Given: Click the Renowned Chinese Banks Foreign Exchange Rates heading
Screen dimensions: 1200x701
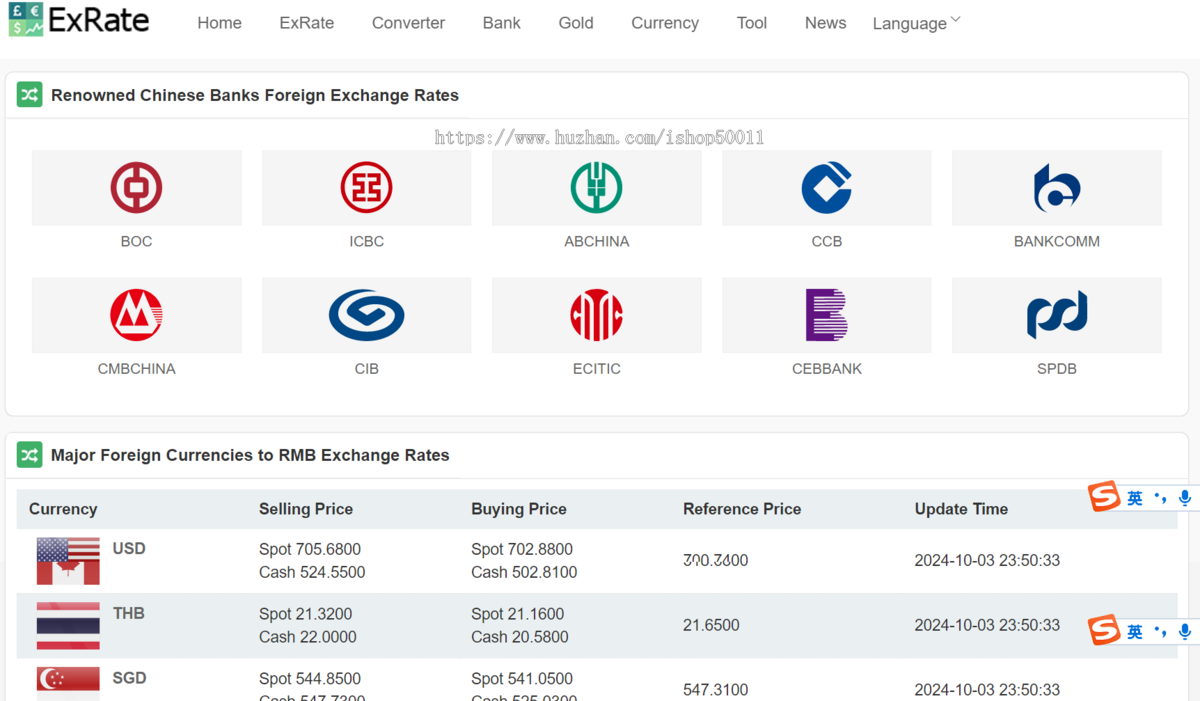Looking at the screenshot, I should [x=255, y=95].
